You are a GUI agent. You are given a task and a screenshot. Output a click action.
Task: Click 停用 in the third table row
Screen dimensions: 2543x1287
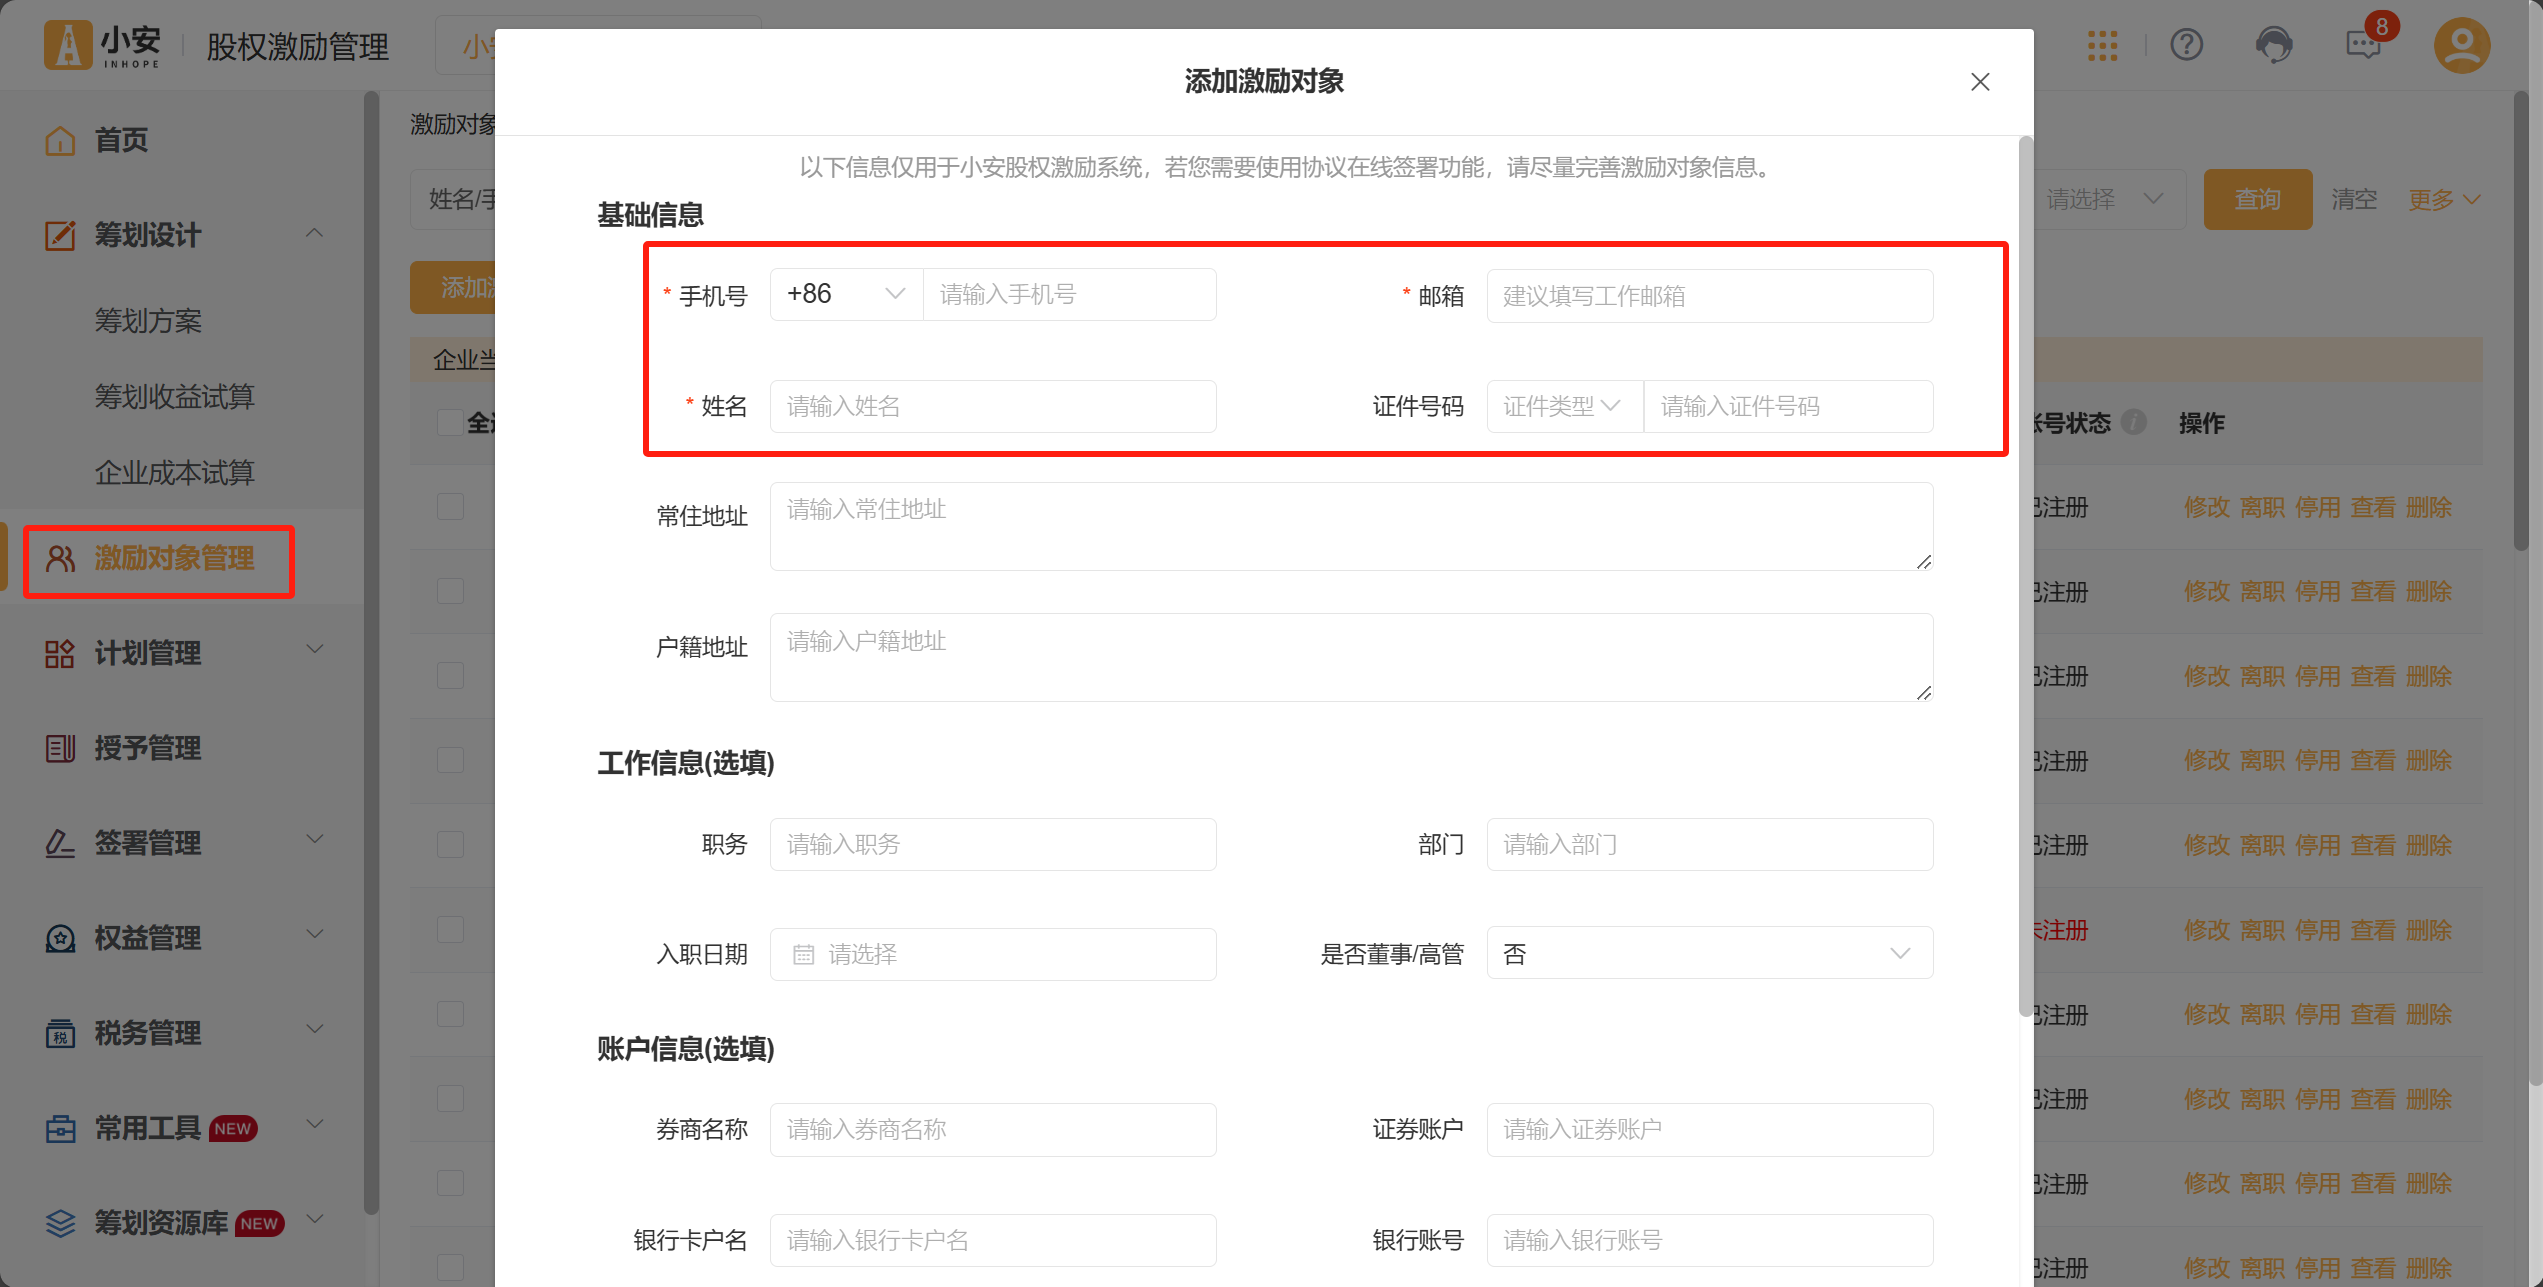point(2318,676)
